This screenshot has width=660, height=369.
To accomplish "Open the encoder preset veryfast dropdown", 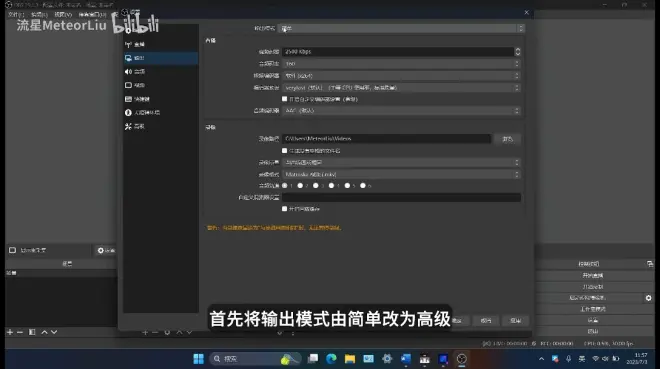I will [401, 88].
